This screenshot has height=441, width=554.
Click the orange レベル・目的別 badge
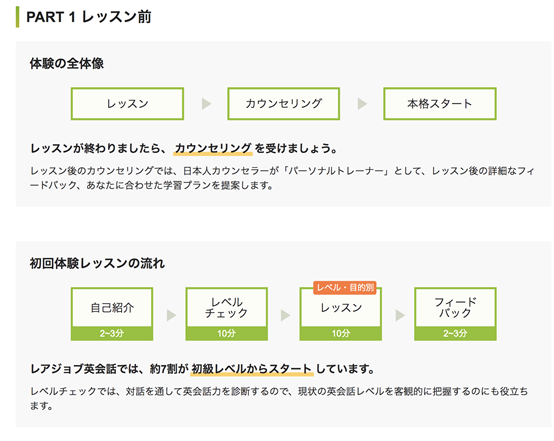click(345, 288)
